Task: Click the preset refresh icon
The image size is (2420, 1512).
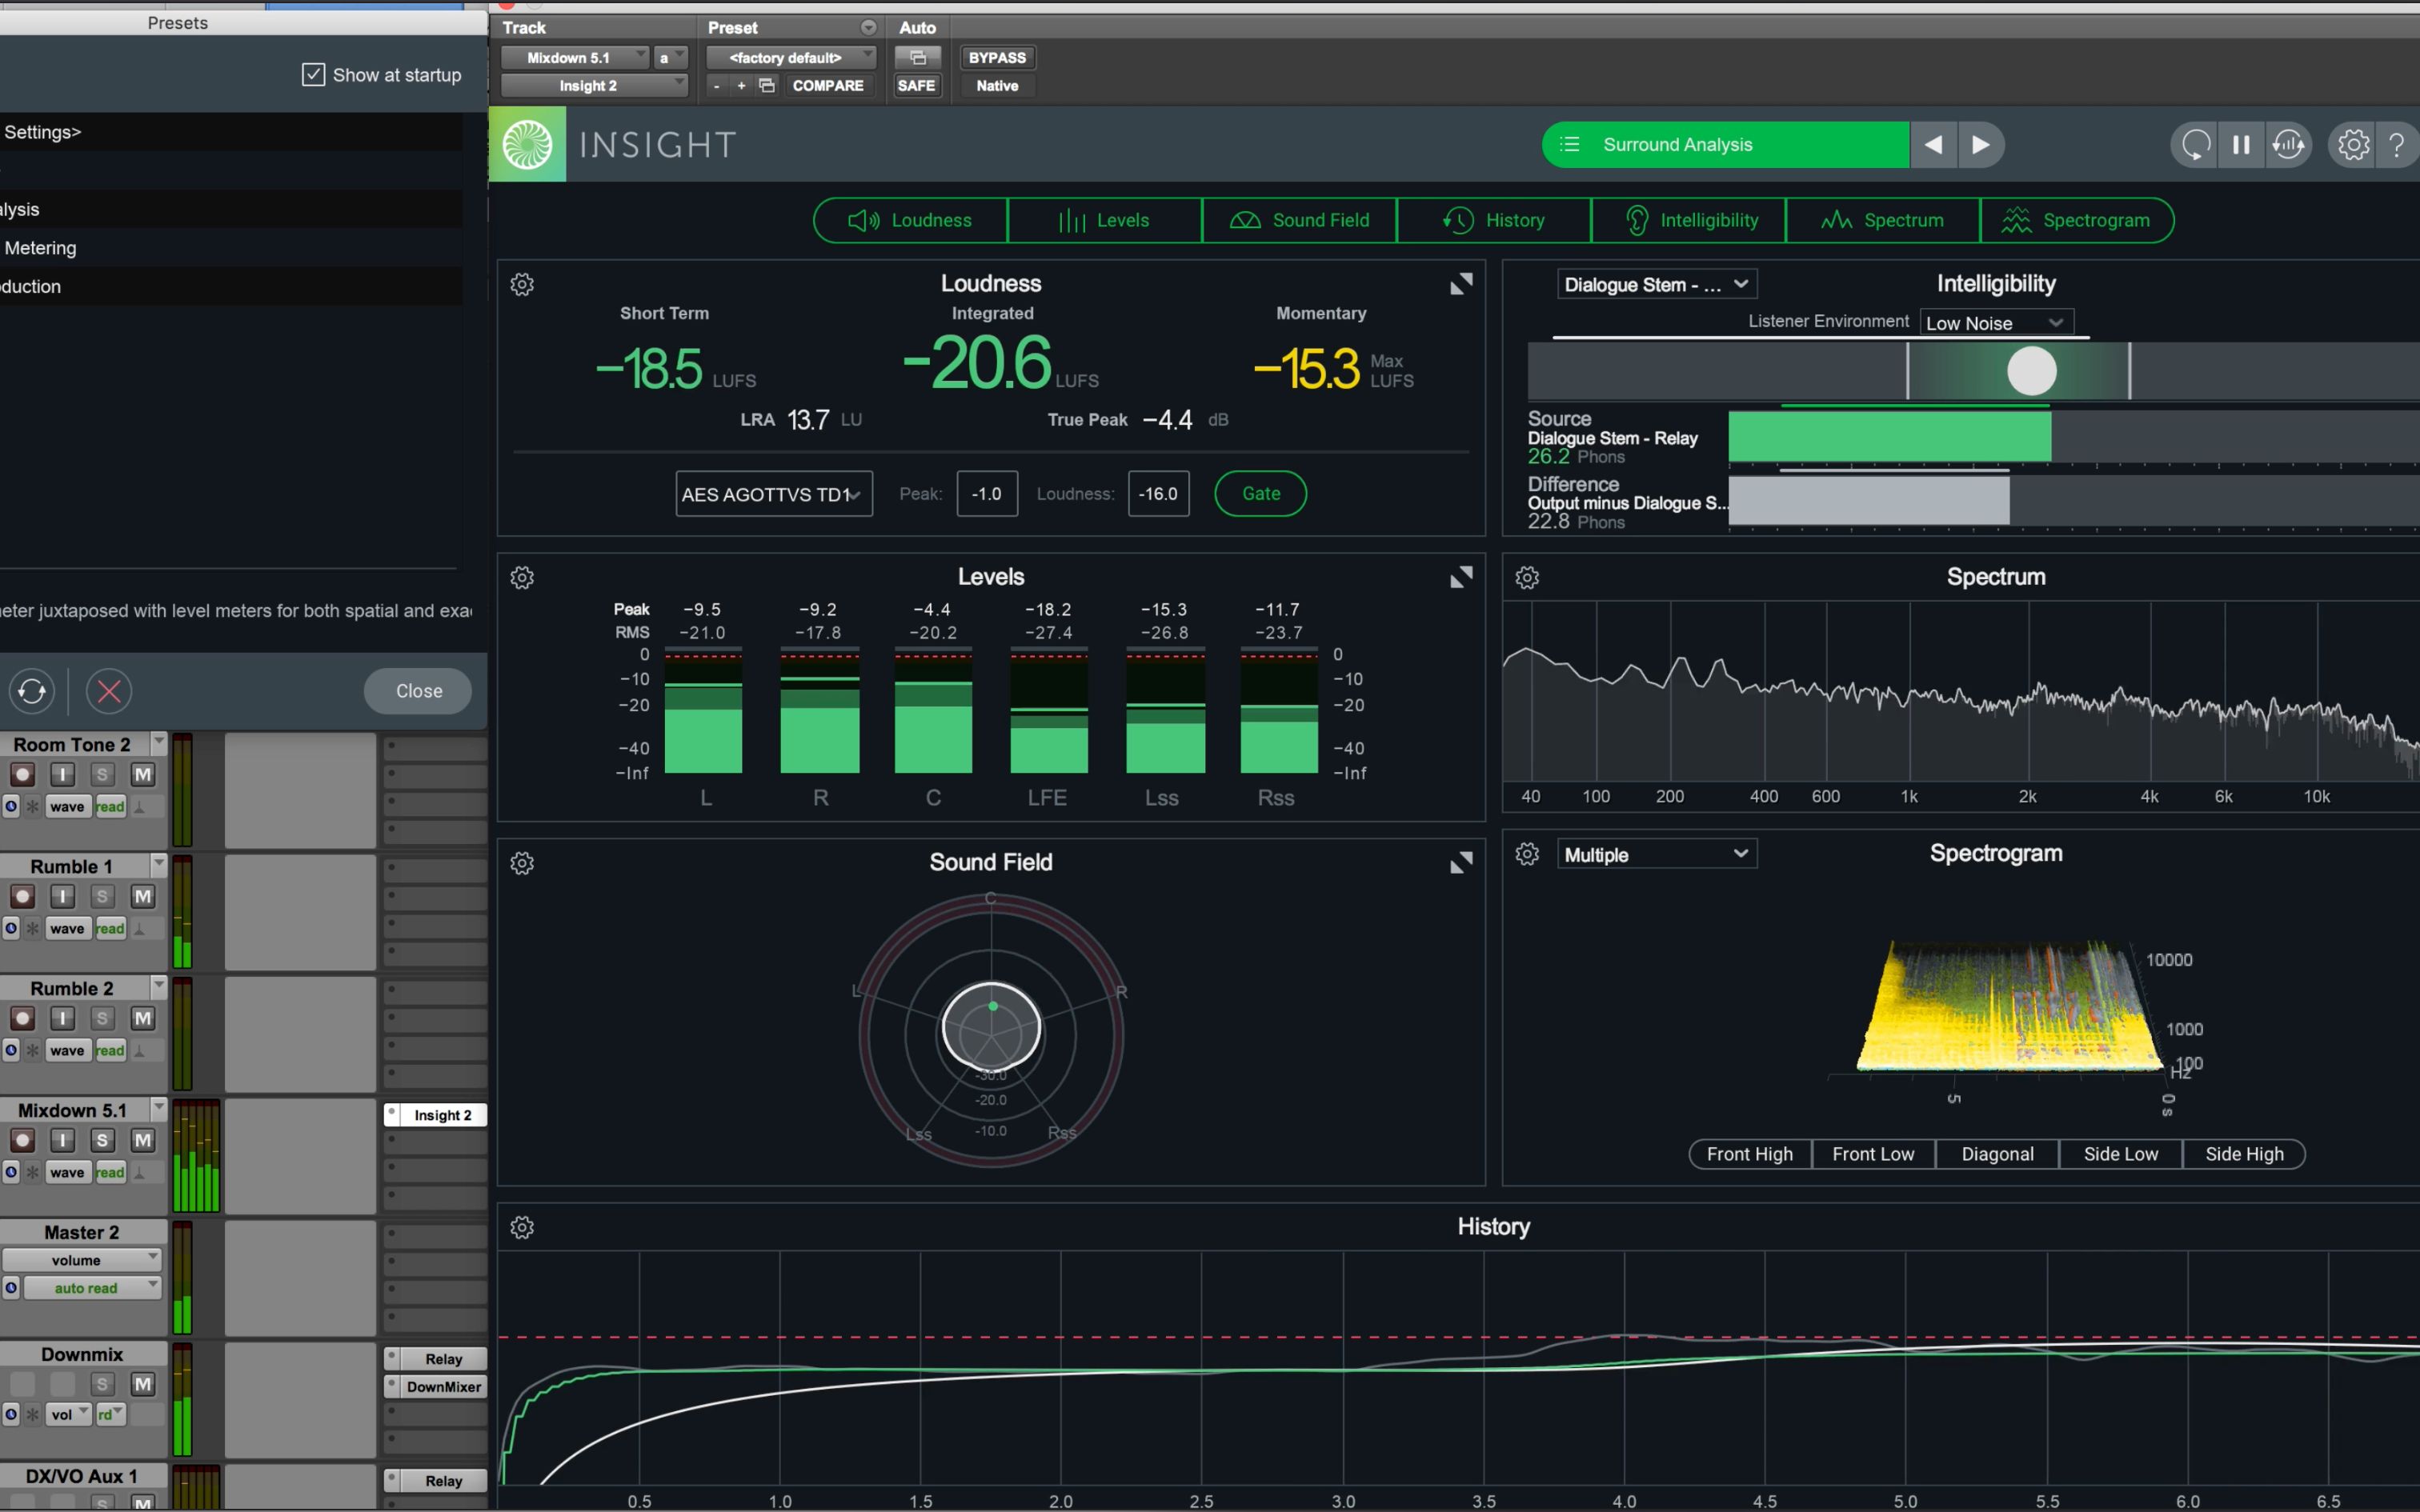Action: point(32,691)
